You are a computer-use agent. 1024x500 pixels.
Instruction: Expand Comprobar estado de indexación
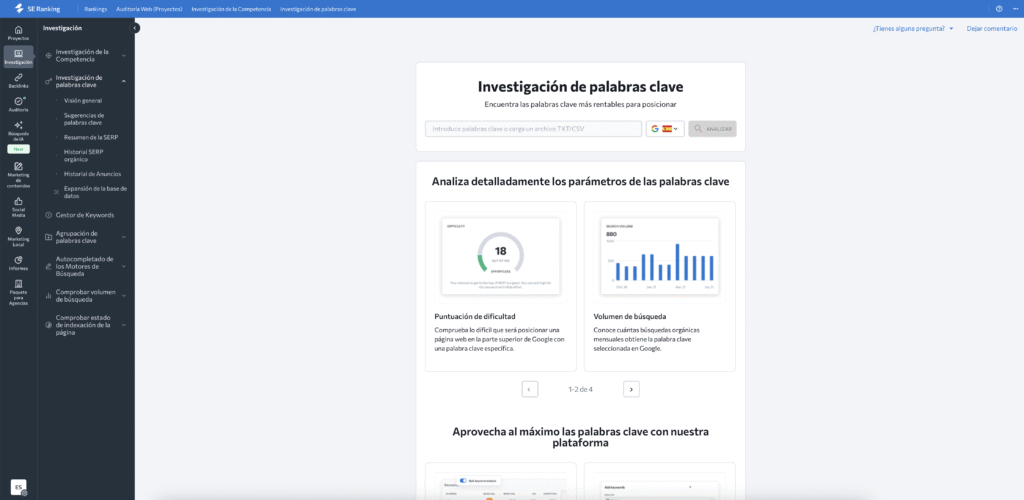point(123,324)
